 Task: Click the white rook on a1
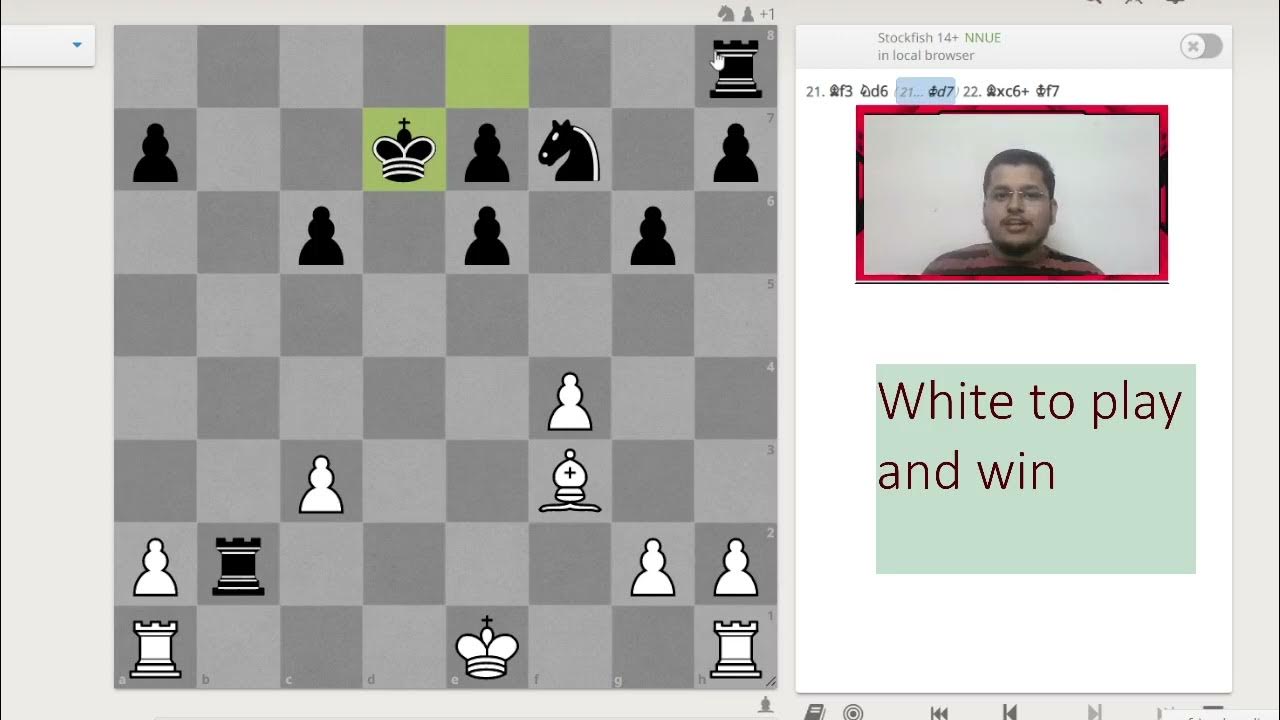coord(155,649)
